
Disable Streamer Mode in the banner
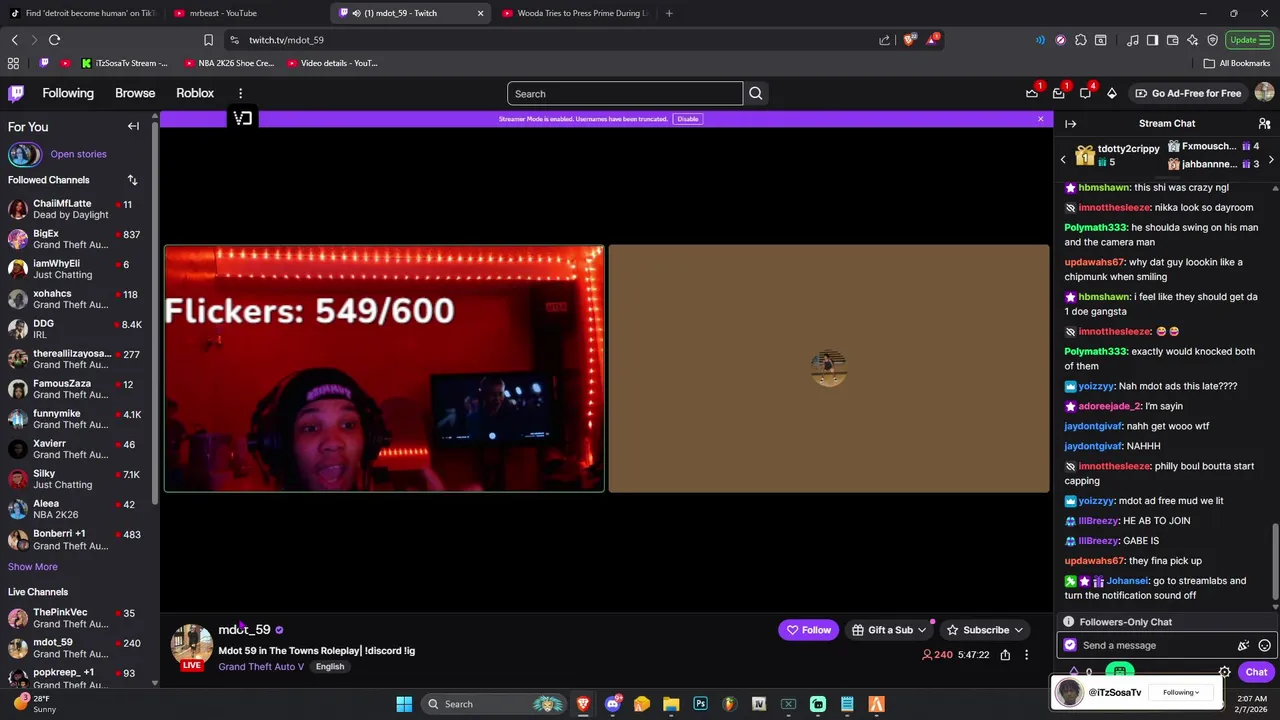point(688,119)
